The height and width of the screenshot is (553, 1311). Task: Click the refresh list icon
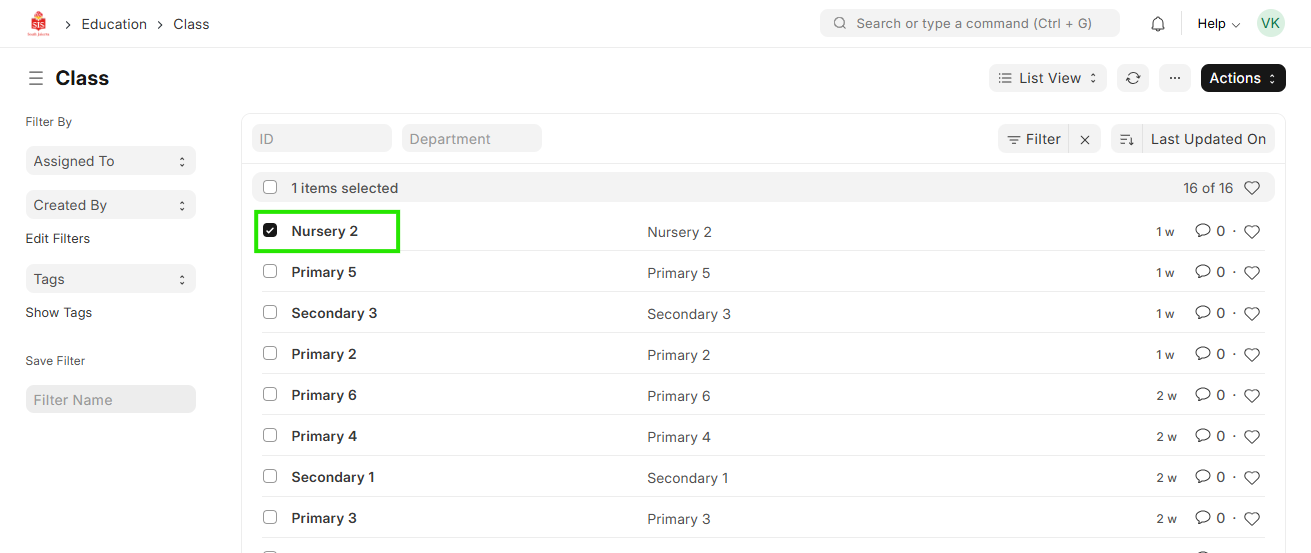pyautogui.click(x=1133, y=78)
